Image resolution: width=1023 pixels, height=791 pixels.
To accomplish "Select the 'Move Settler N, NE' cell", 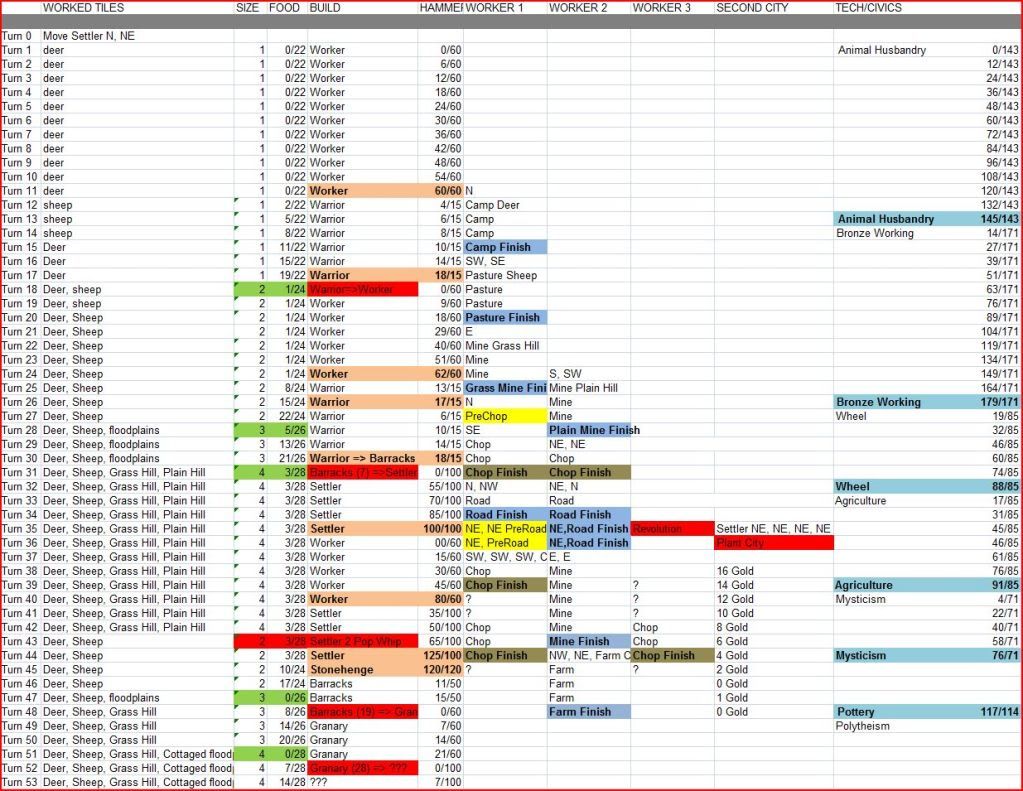I will [x=89, y=36].
